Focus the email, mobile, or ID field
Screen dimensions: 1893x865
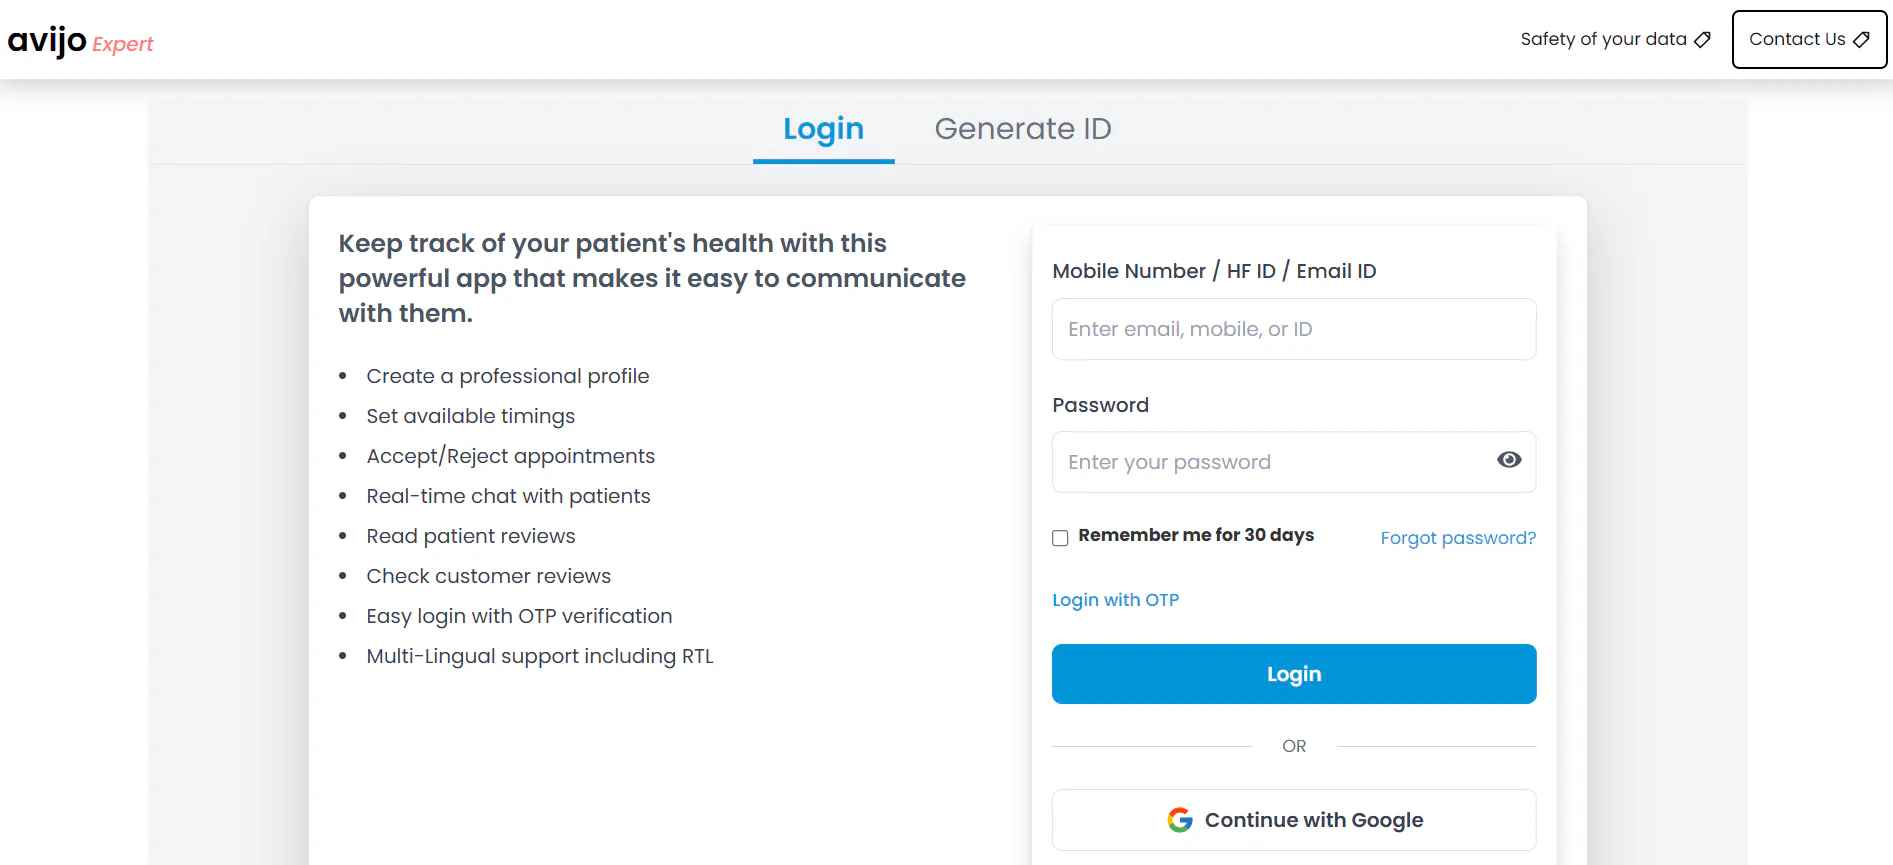point(1294,329)
